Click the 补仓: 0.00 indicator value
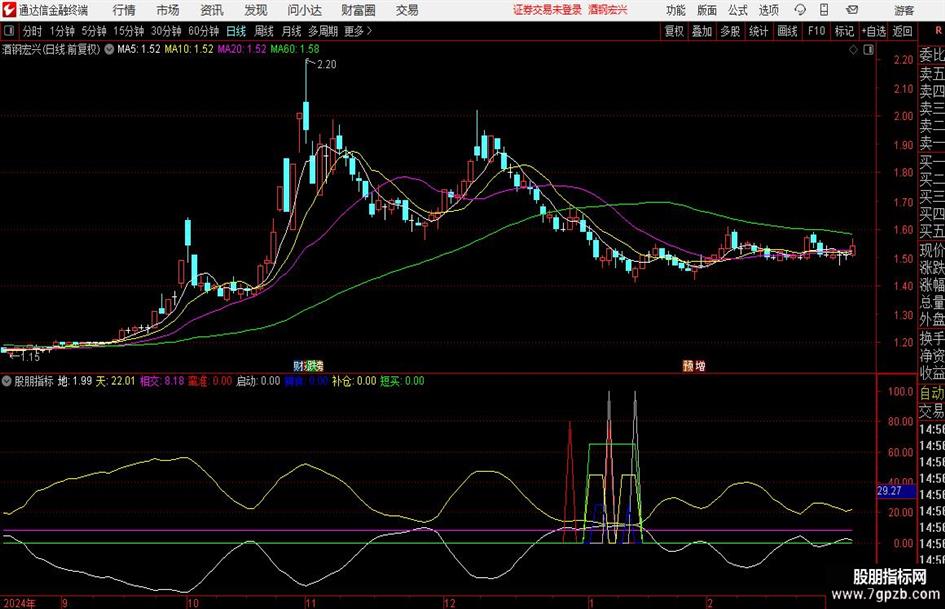Viewport: 945px width, 609px height. point(354,381)
